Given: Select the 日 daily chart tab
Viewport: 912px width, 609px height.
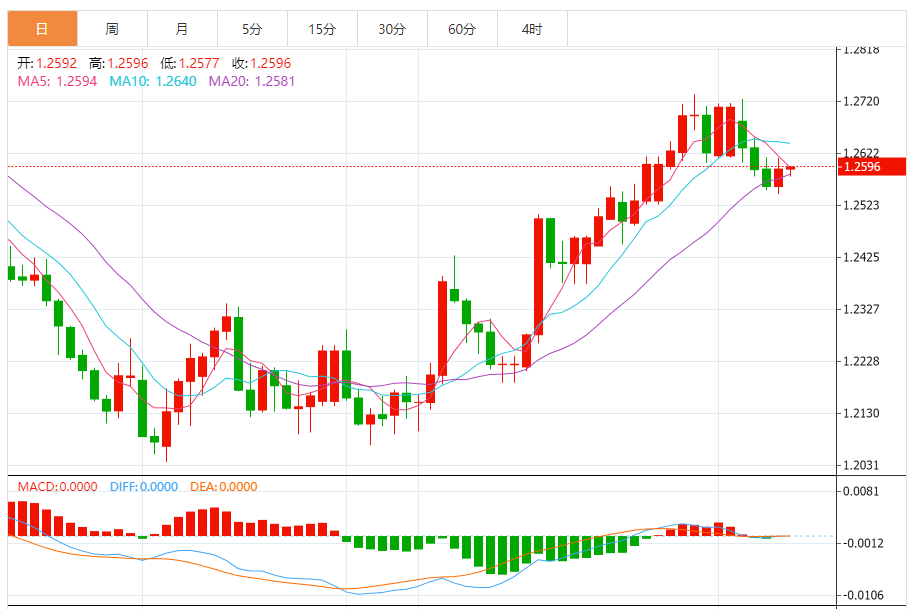Looking at the screenshot, I should 42,29.
